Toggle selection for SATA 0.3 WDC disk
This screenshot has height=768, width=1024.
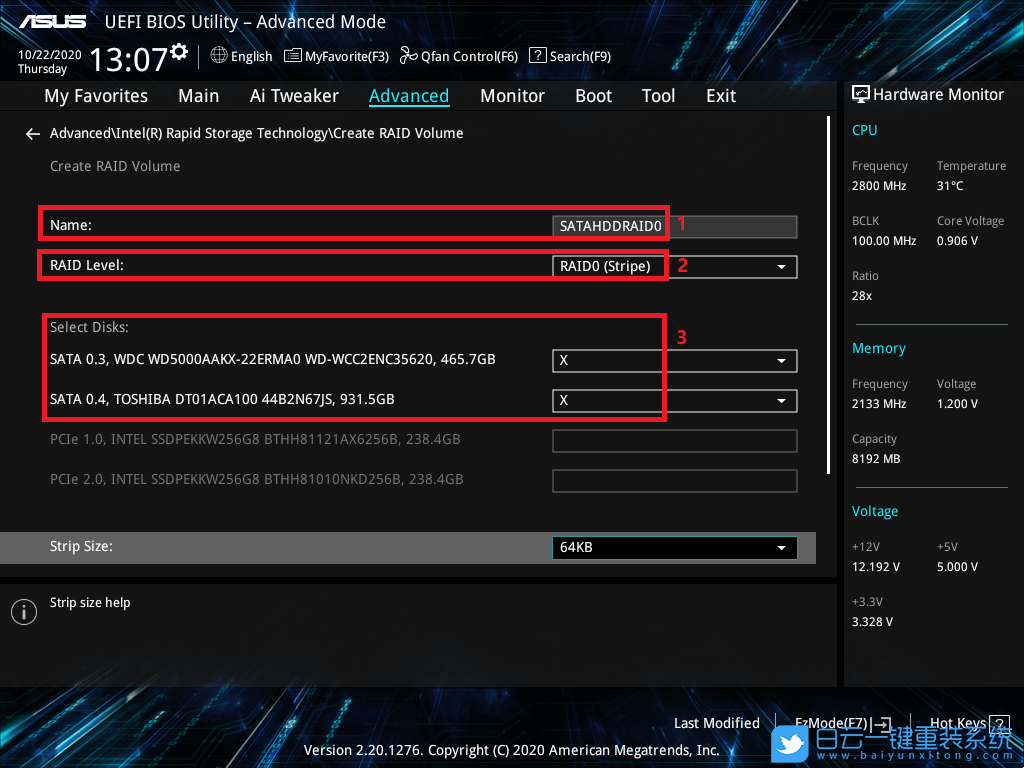tap(674, 360)
